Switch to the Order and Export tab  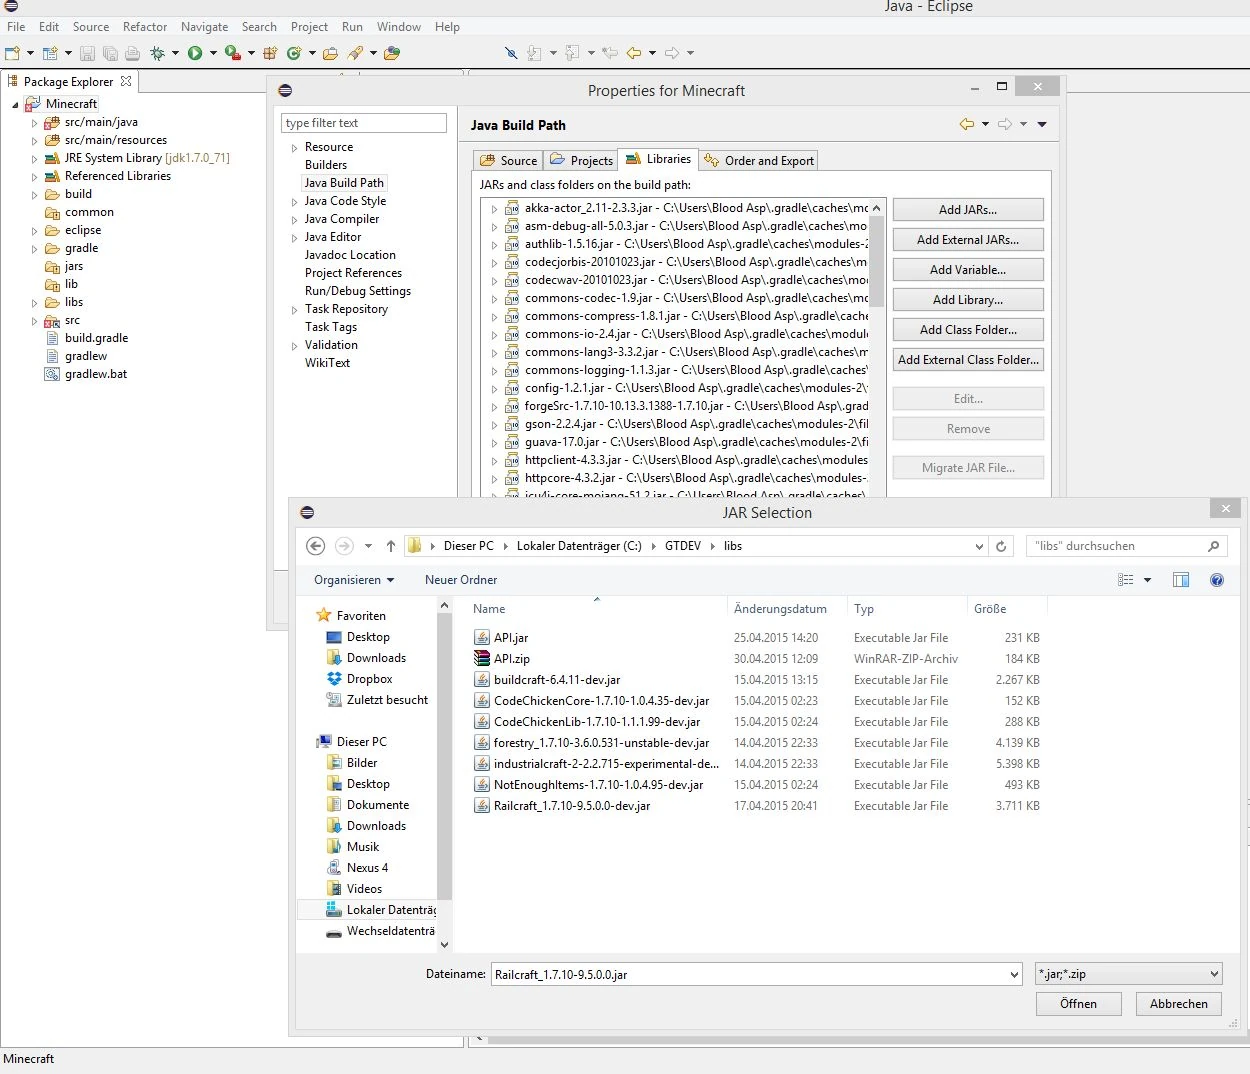759,160
